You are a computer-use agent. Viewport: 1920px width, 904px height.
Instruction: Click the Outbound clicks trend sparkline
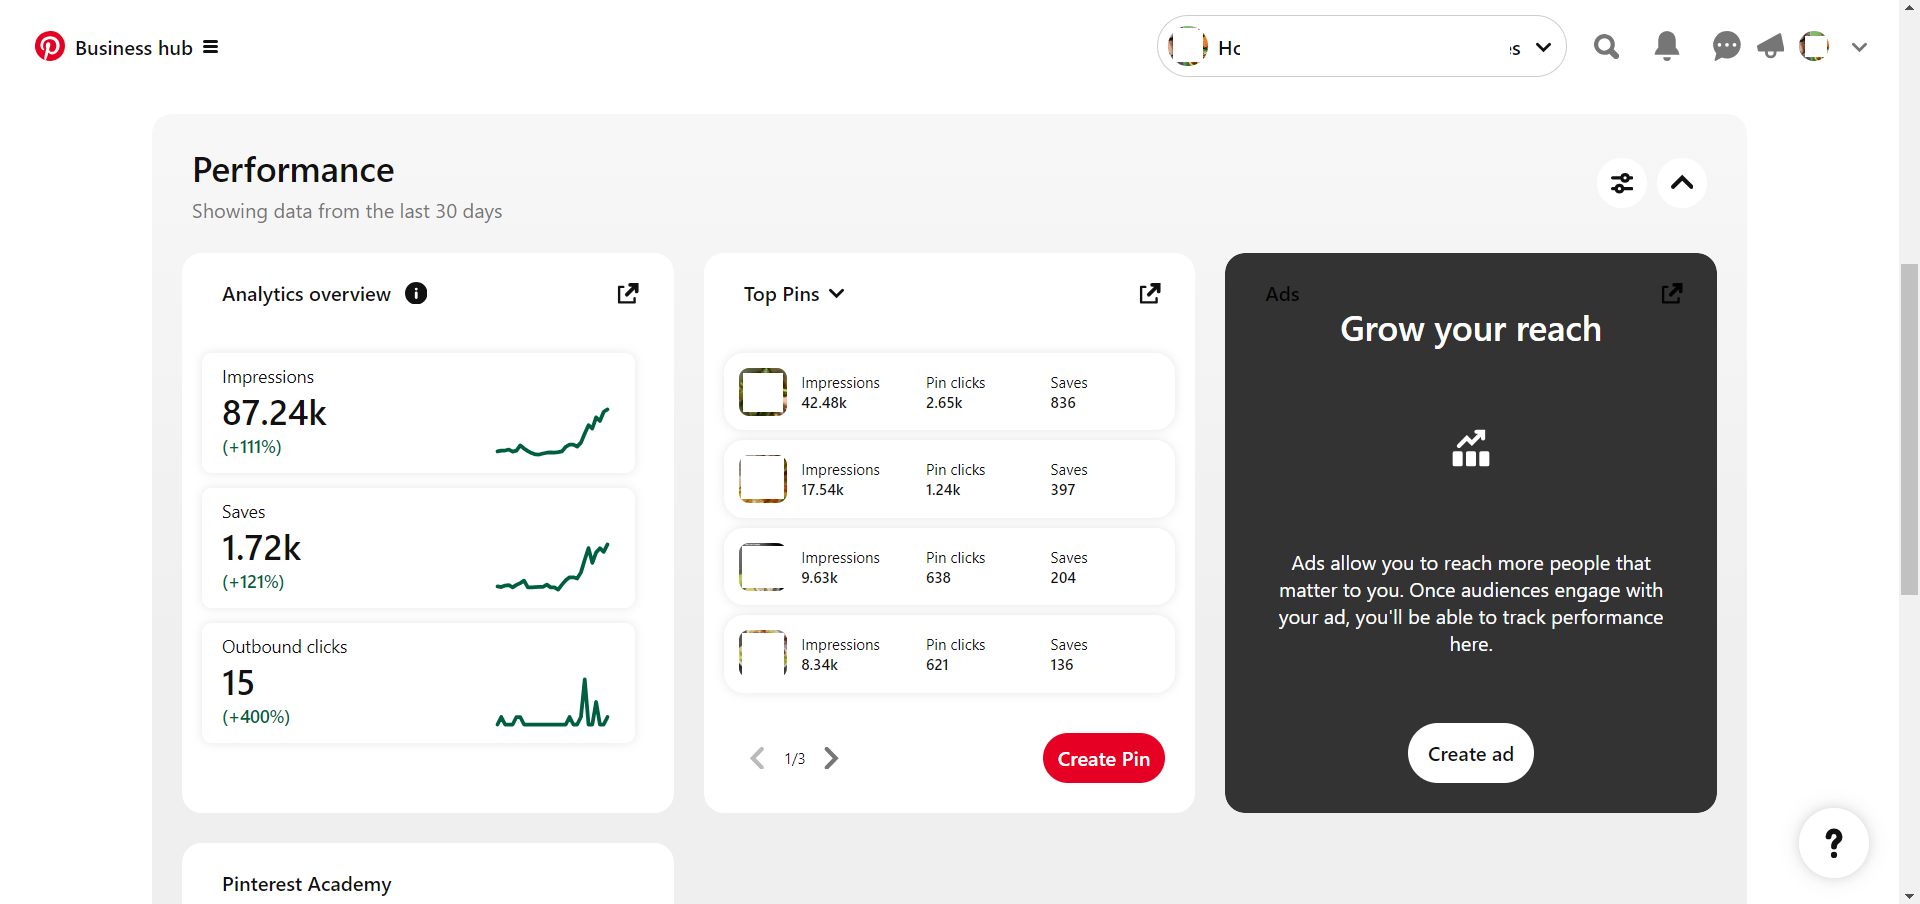pos(553,702)
